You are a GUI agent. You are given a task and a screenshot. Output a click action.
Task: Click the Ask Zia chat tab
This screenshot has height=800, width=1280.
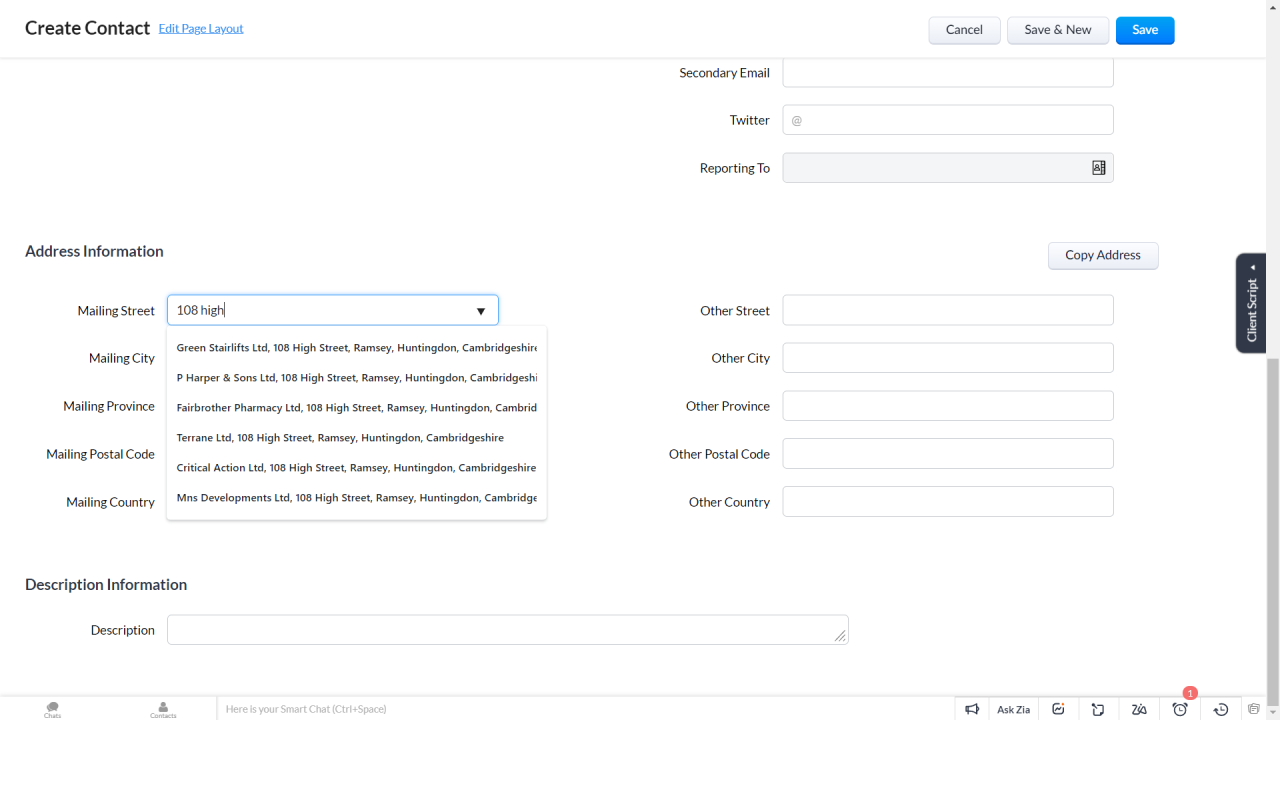coord(1013,708)
